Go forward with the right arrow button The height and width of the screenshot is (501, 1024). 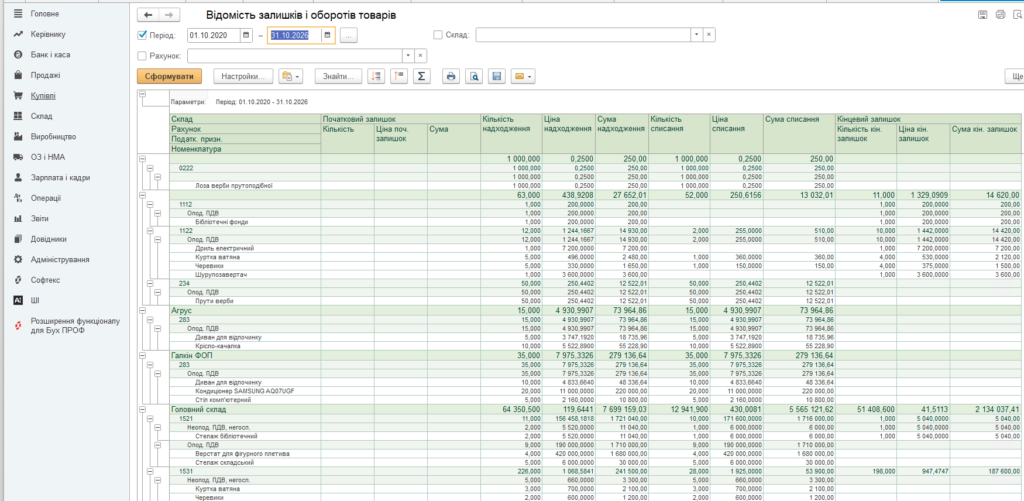click(168, 15)
